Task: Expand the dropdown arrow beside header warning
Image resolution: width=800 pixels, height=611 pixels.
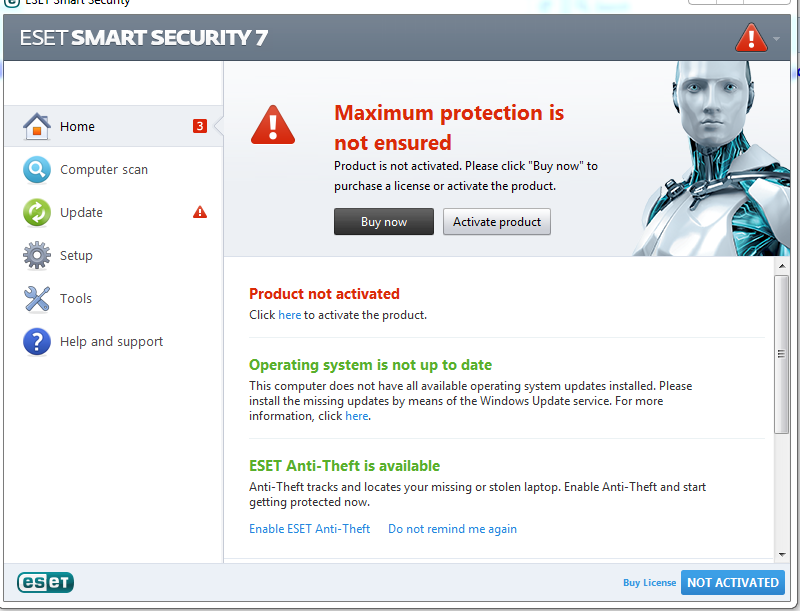Action: pos(777,39)
